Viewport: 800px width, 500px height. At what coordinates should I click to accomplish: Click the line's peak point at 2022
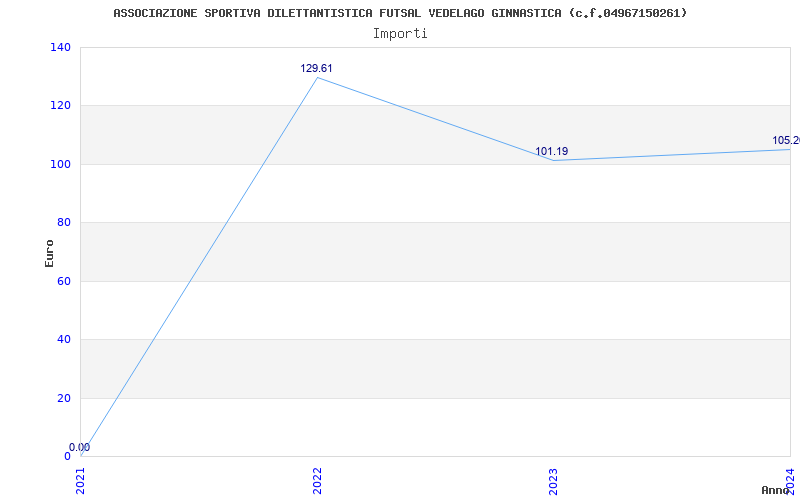[317, 78]
